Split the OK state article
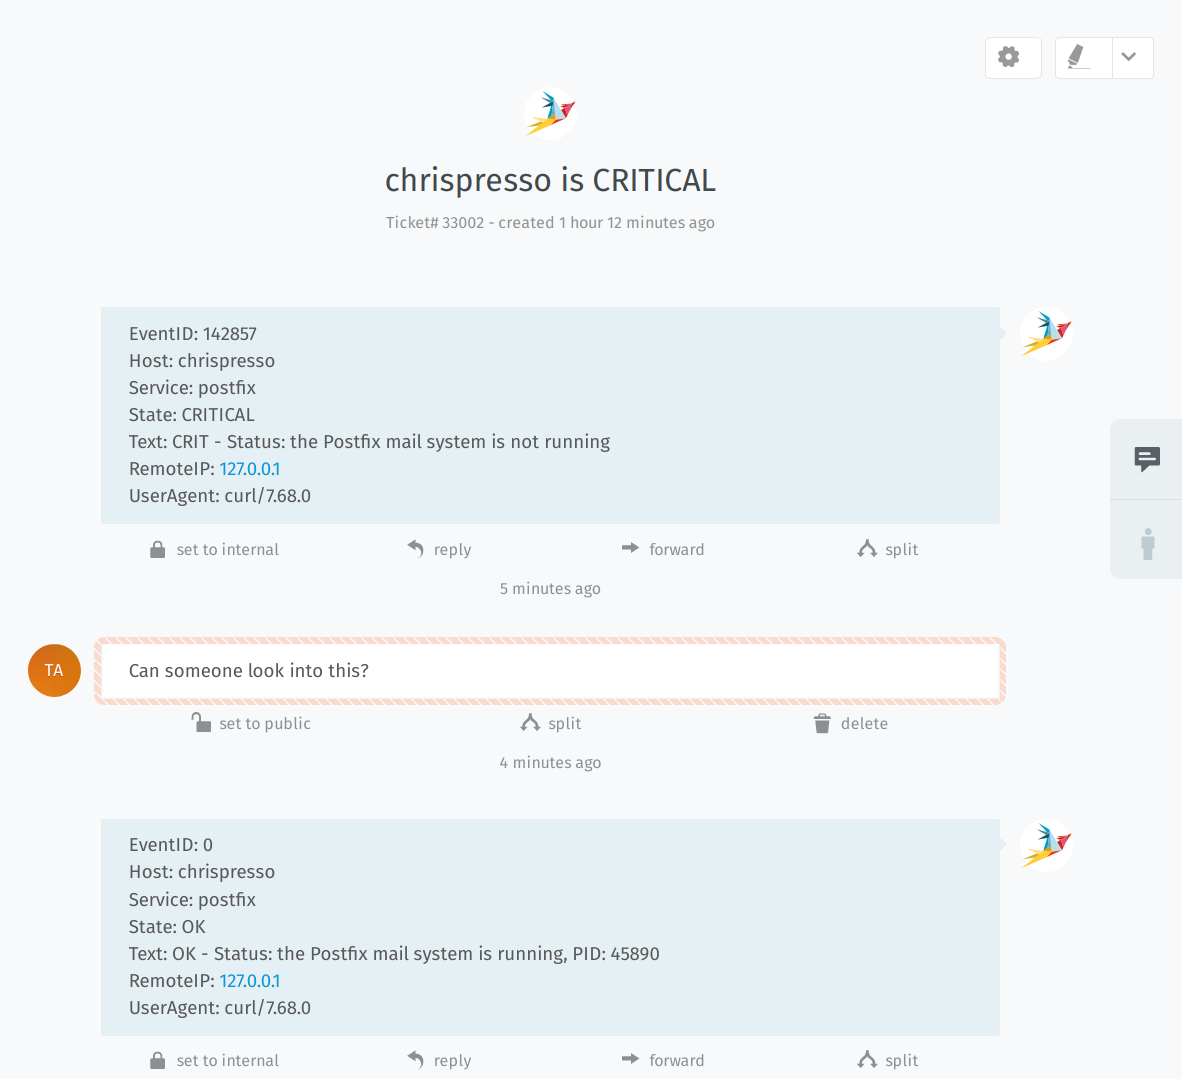 [x=888, y=1061]
